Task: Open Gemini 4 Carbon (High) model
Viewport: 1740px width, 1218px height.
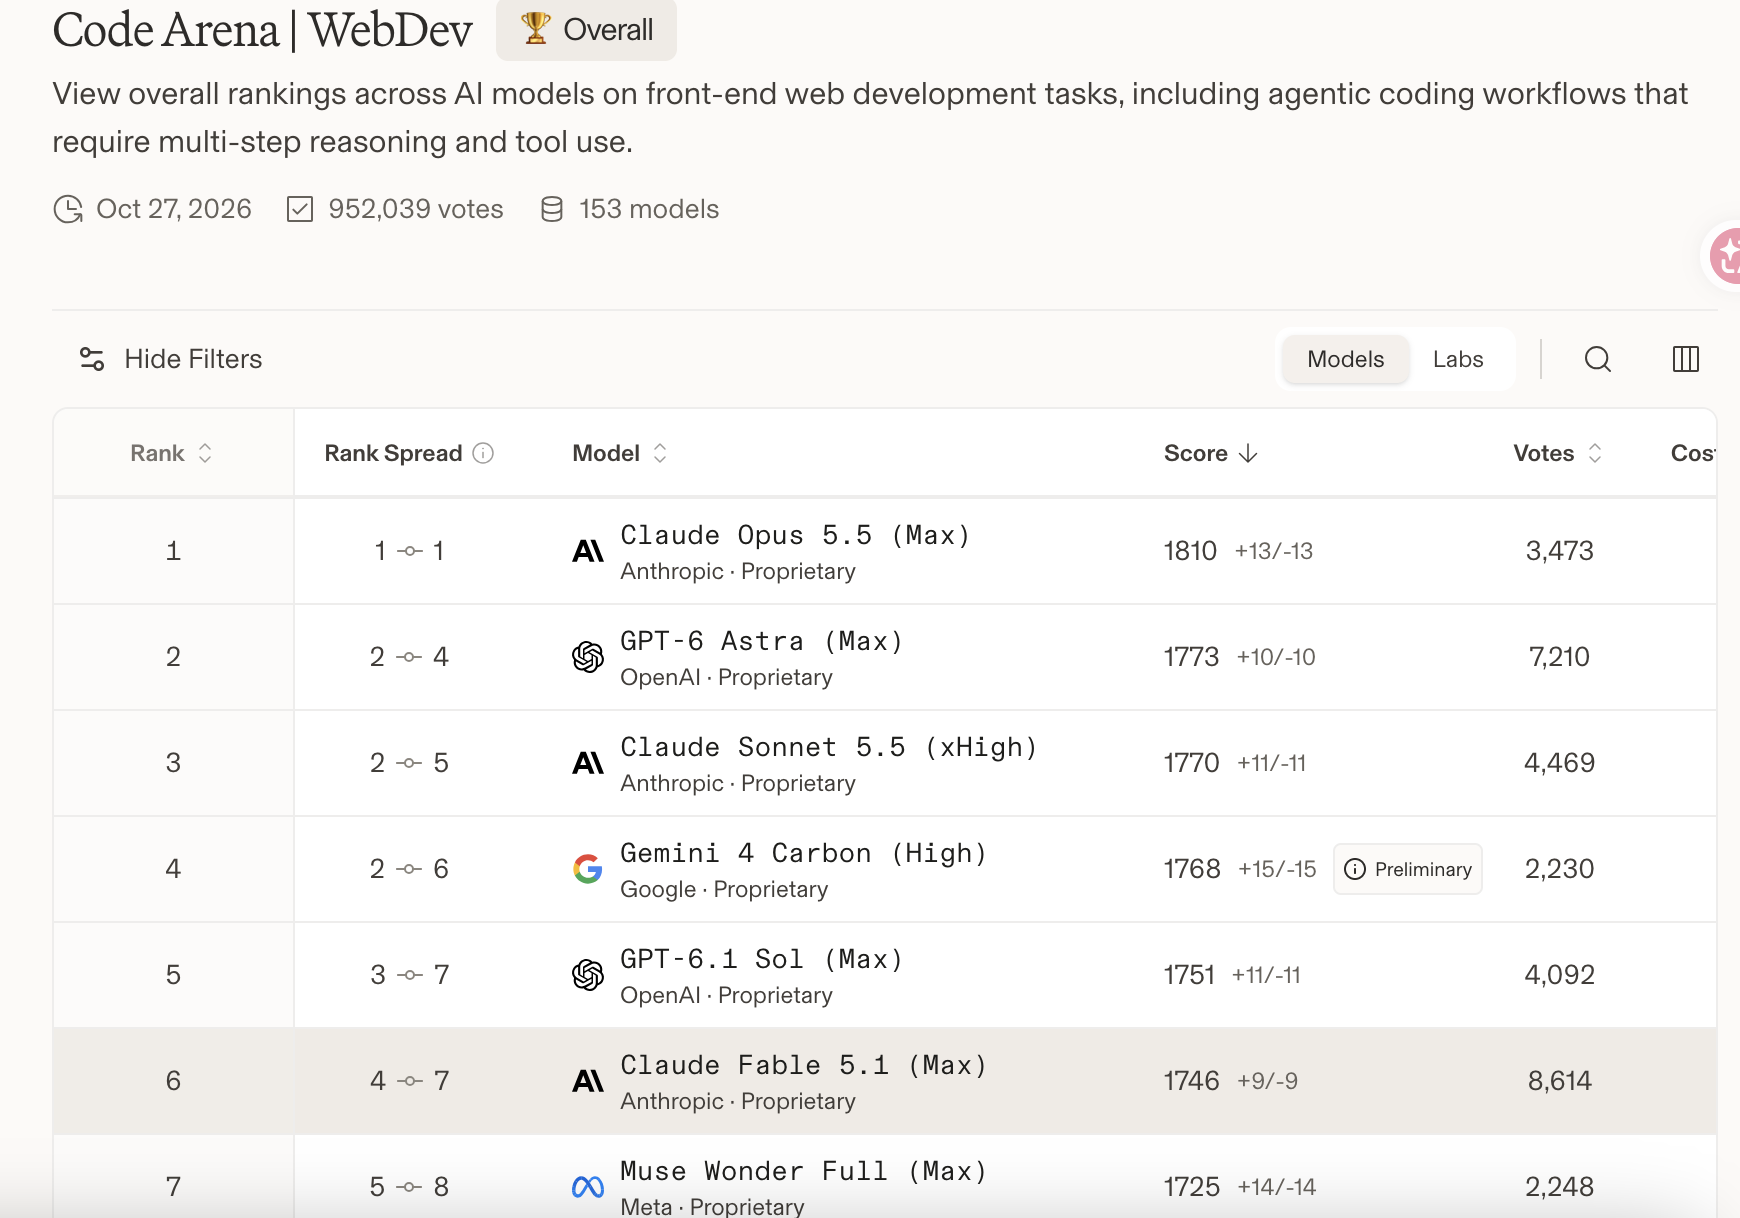Action: 804,853
